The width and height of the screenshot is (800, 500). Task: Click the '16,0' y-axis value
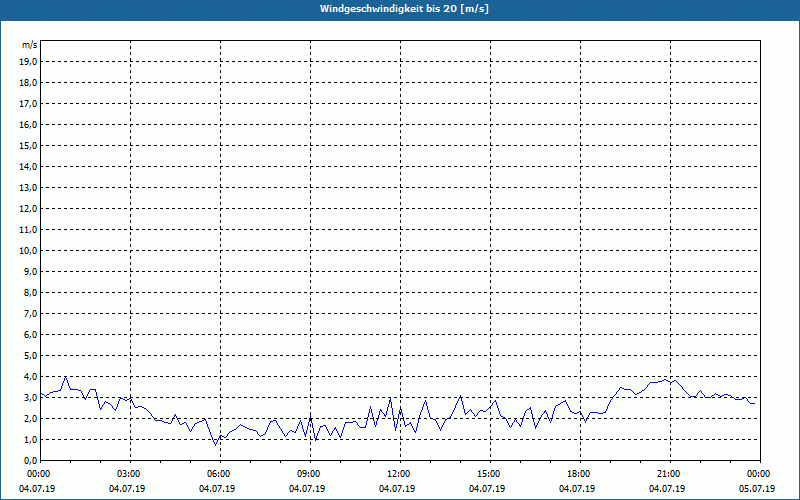click(x=28, y=124)
